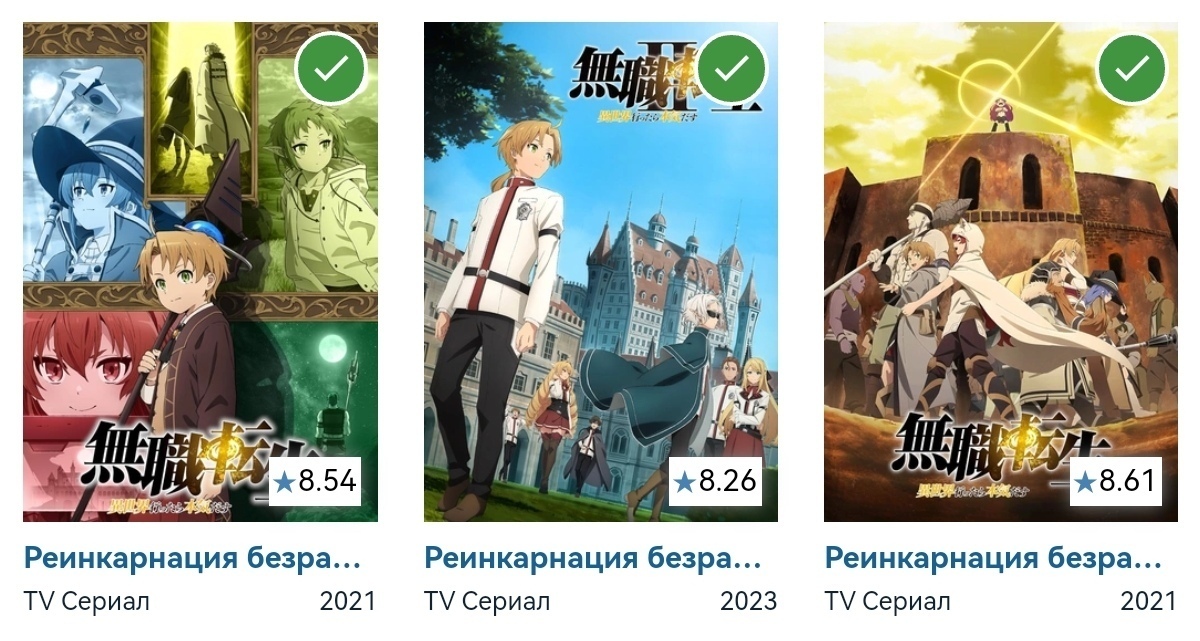Image resolution: width=1200 pixels, height=641 pixels.
Task: Select the 8.54 rating number
Action: (327, 482)
